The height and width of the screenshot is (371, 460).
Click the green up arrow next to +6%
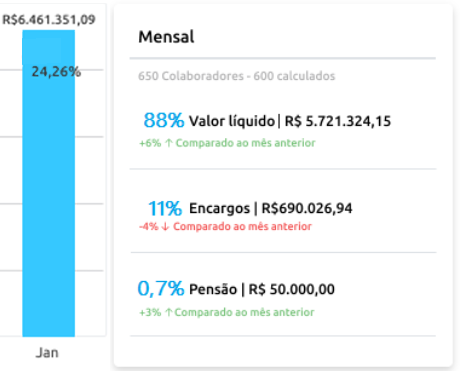(x=169, y=143)
